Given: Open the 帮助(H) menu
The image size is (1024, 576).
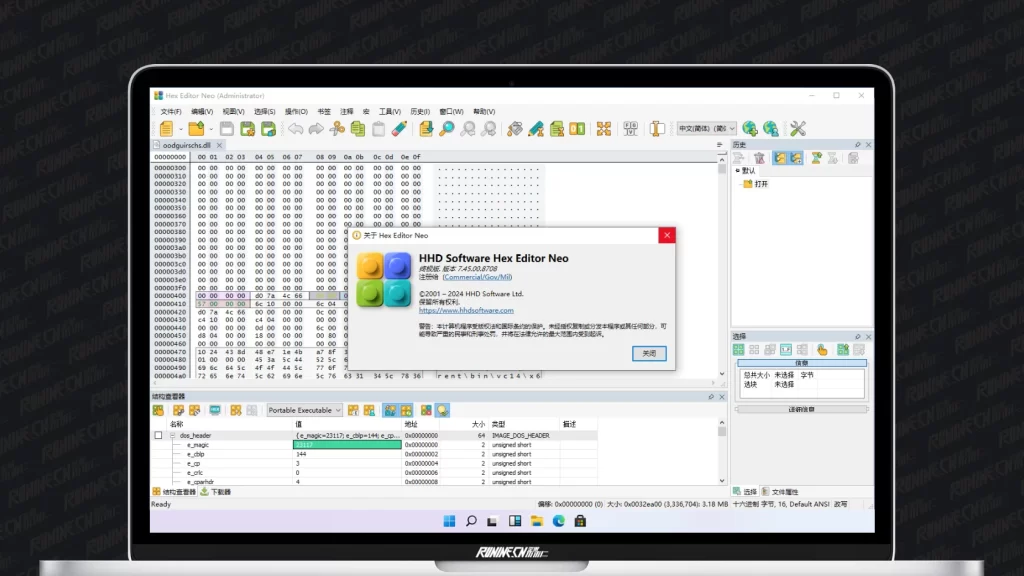Looking at the screenshot, I should point(484,111).
